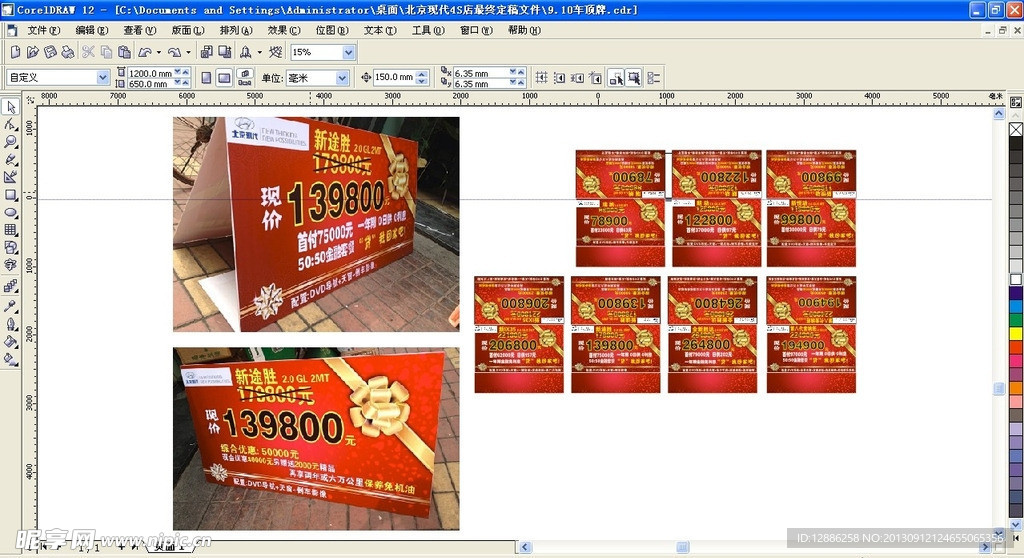This screenshot has width=1024, height=558.
Task: Click the page width 1200.0 mm field
Action: pyautogui.click(x=150, y=73)
